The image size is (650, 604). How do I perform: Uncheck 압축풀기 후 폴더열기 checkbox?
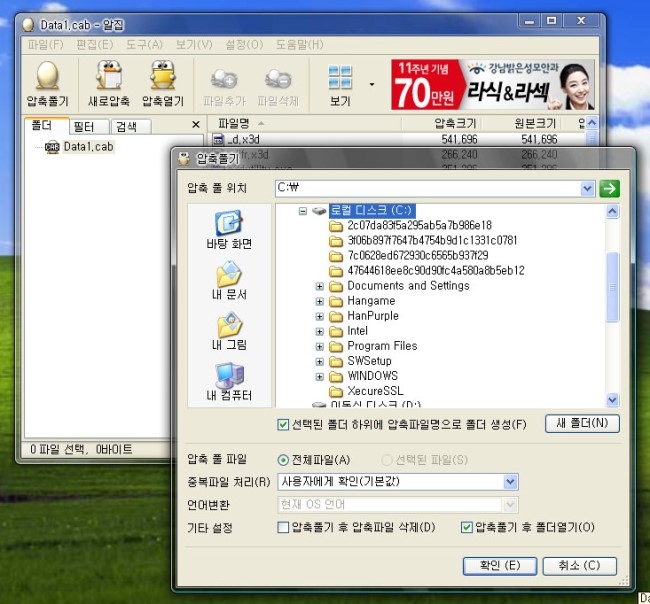[x=466, y=527]
